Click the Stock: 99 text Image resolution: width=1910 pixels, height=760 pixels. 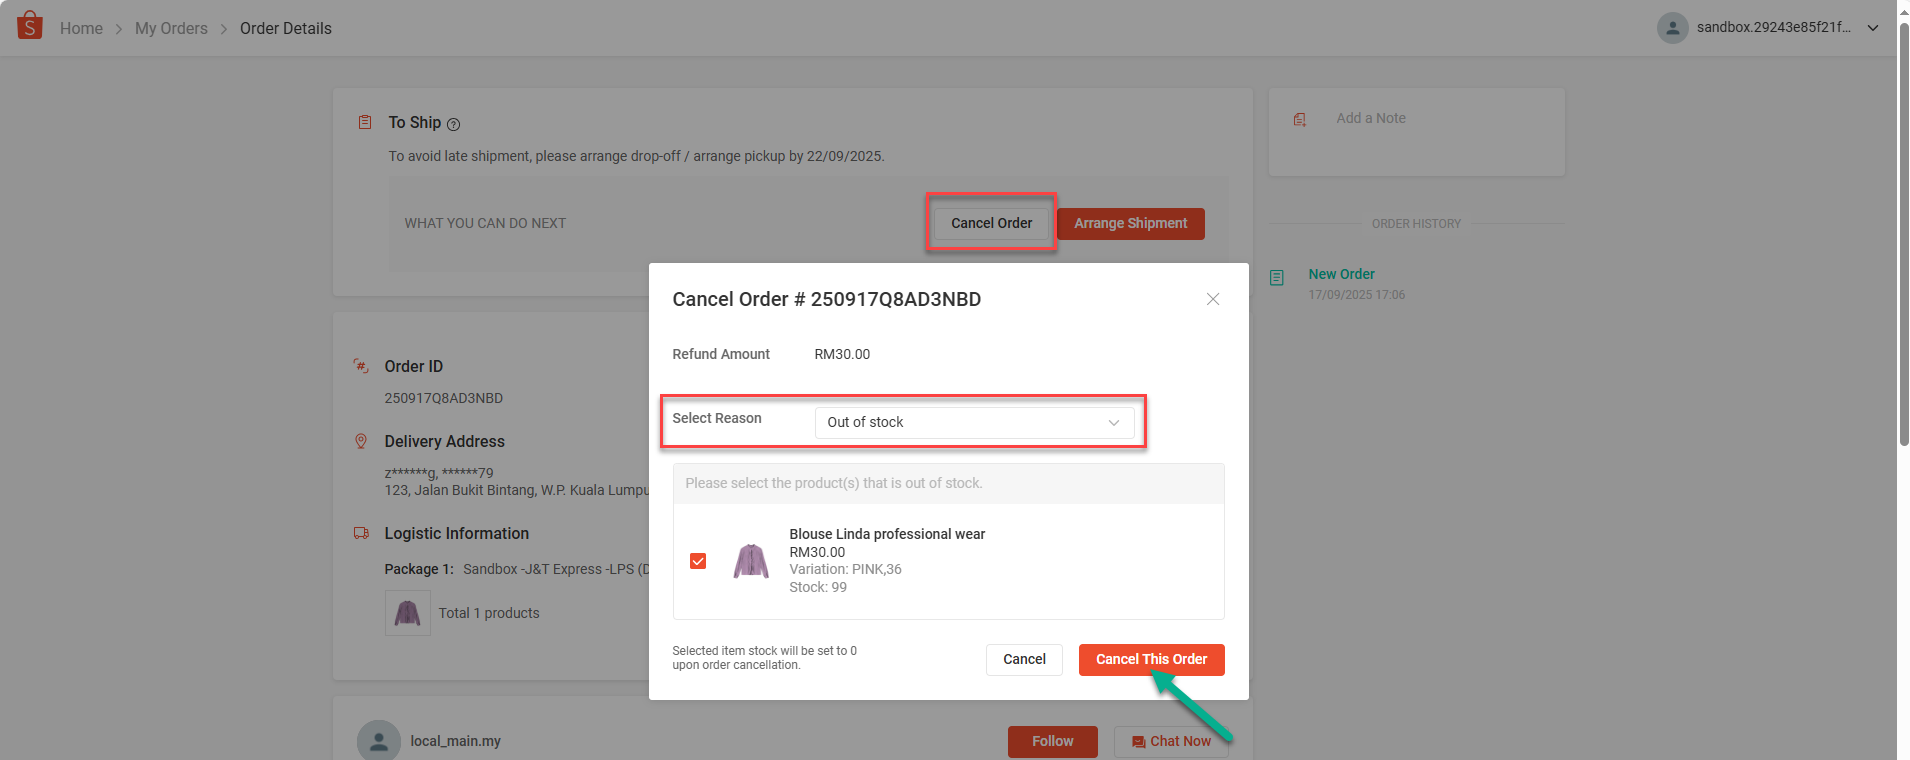click(x=818, y=587)
